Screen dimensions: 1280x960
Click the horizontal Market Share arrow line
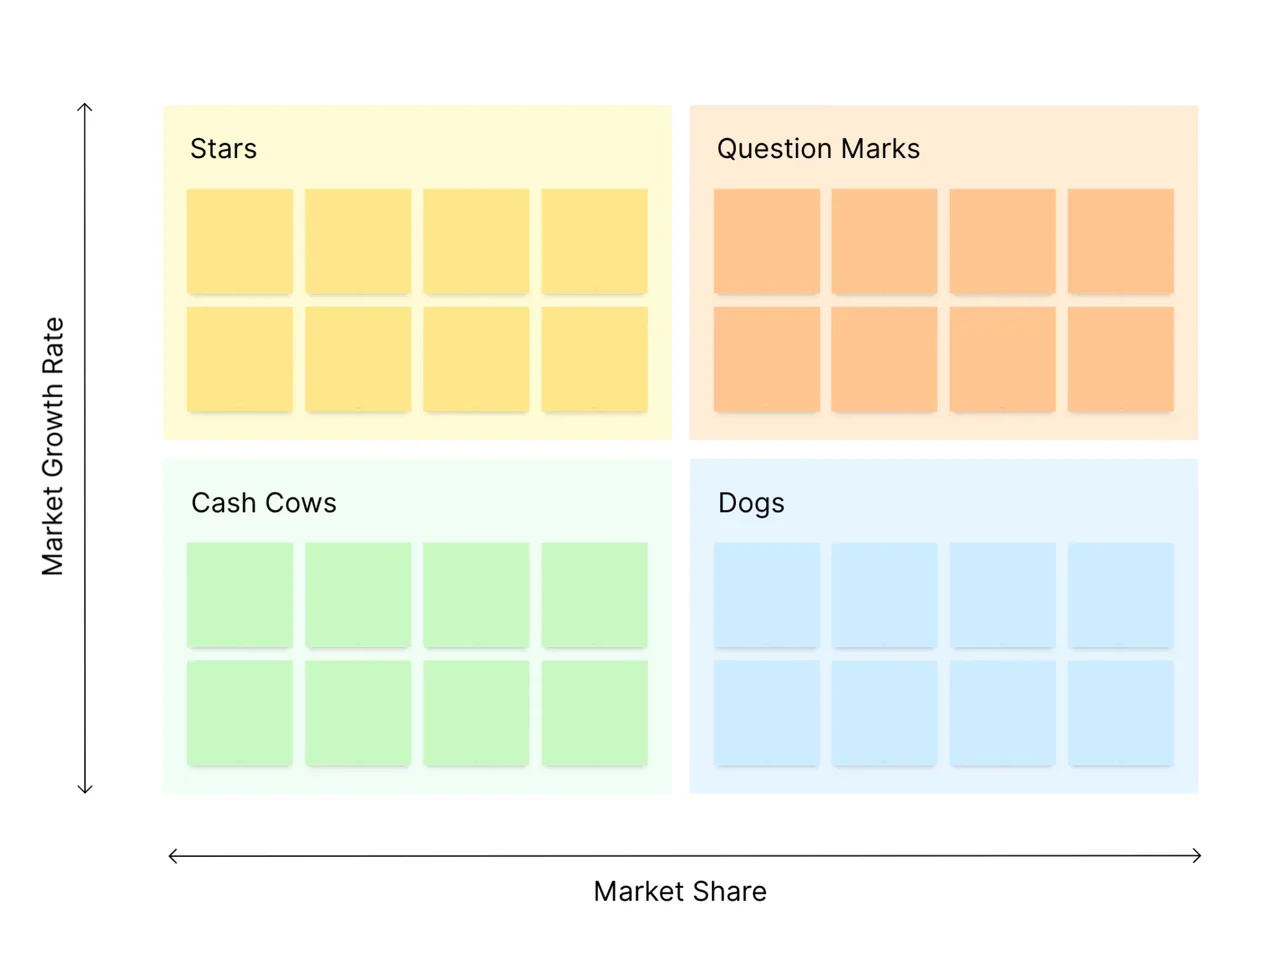pyautogui.click(x=685, y=856)
